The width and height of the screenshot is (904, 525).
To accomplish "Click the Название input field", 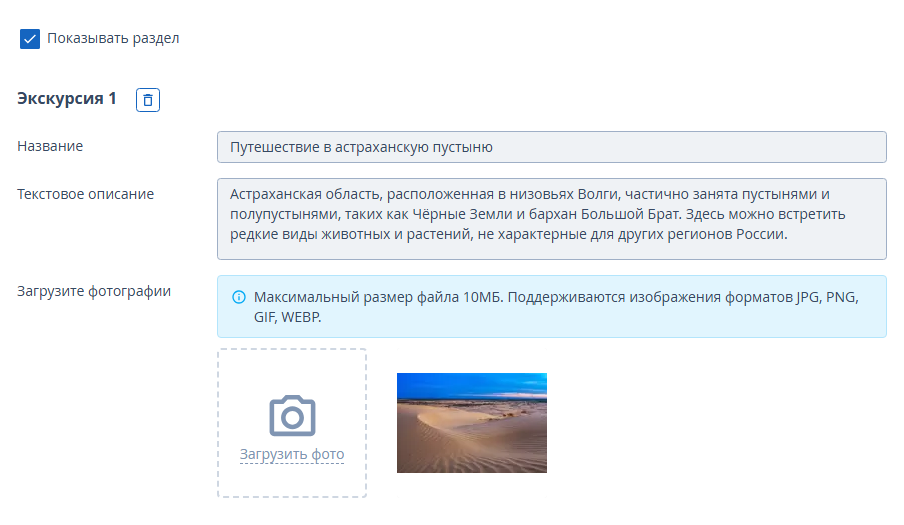I will 552,147.
